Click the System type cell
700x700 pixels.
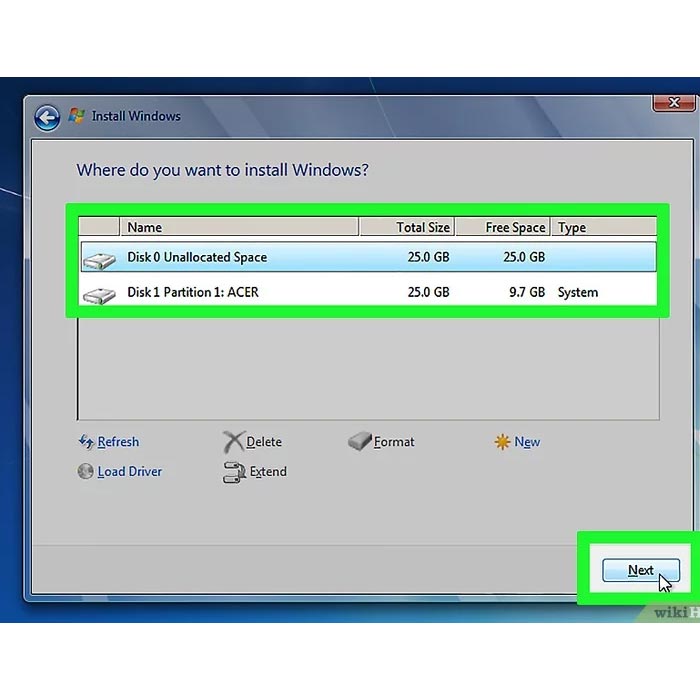[x=578, y=292]
